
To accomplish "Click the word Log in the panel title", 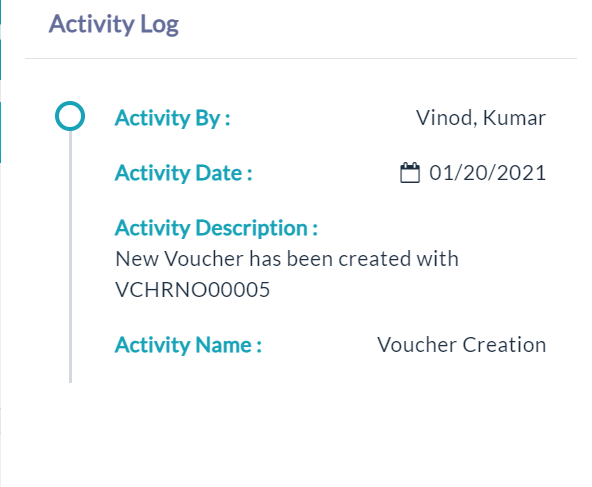I will 159,25.
